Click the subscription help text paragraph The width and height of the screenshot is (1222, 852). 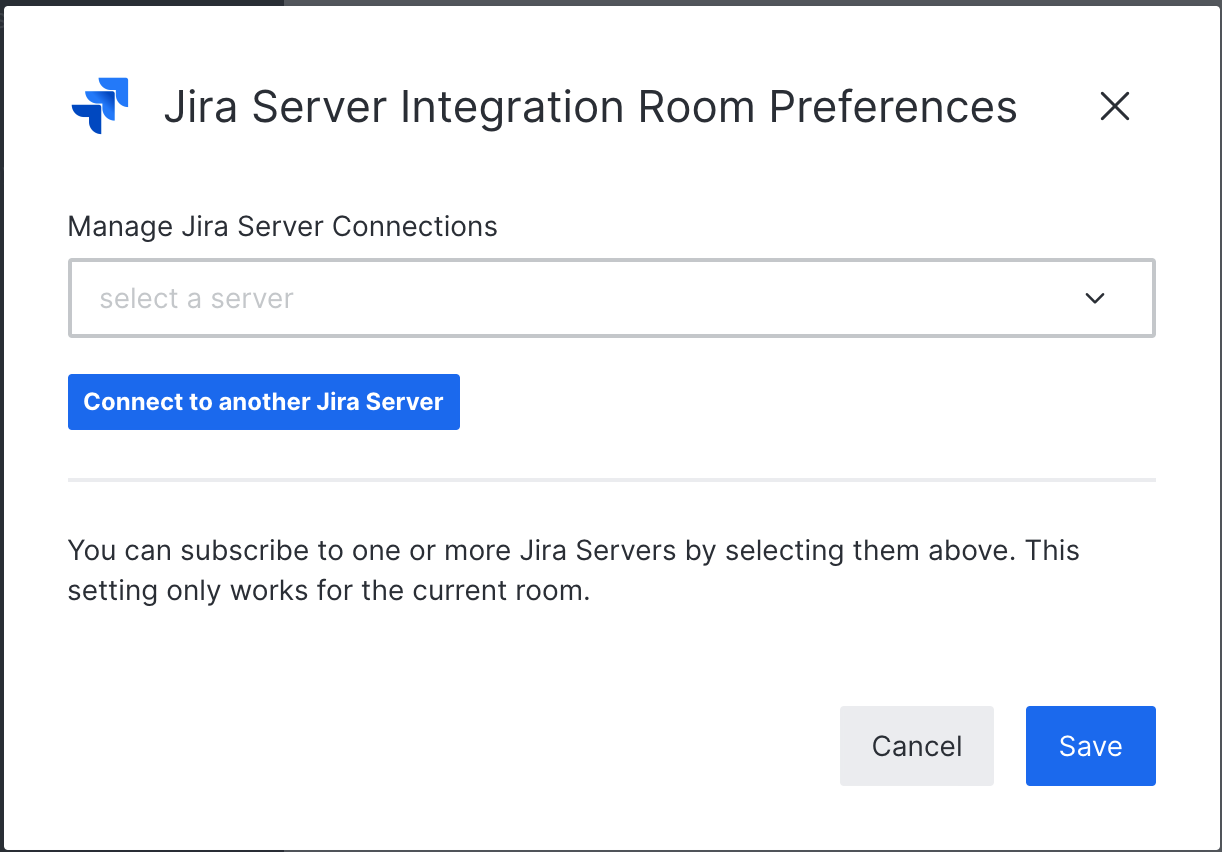coord(572,570)
